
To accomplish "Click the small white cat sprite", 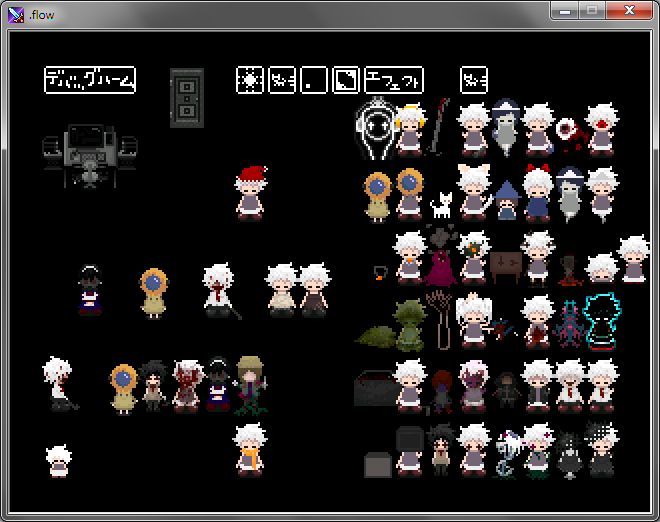I will [442, 205].
